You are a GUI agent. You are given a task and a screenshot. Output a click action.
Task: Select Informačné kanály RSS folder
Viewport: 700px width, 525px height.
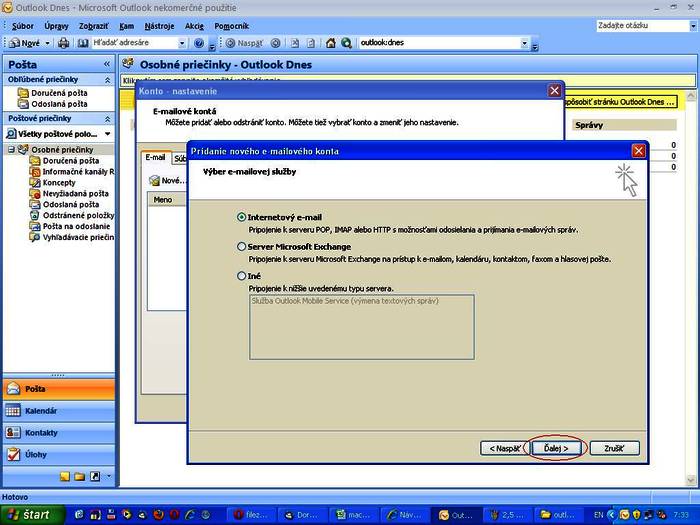coord(78,171)
